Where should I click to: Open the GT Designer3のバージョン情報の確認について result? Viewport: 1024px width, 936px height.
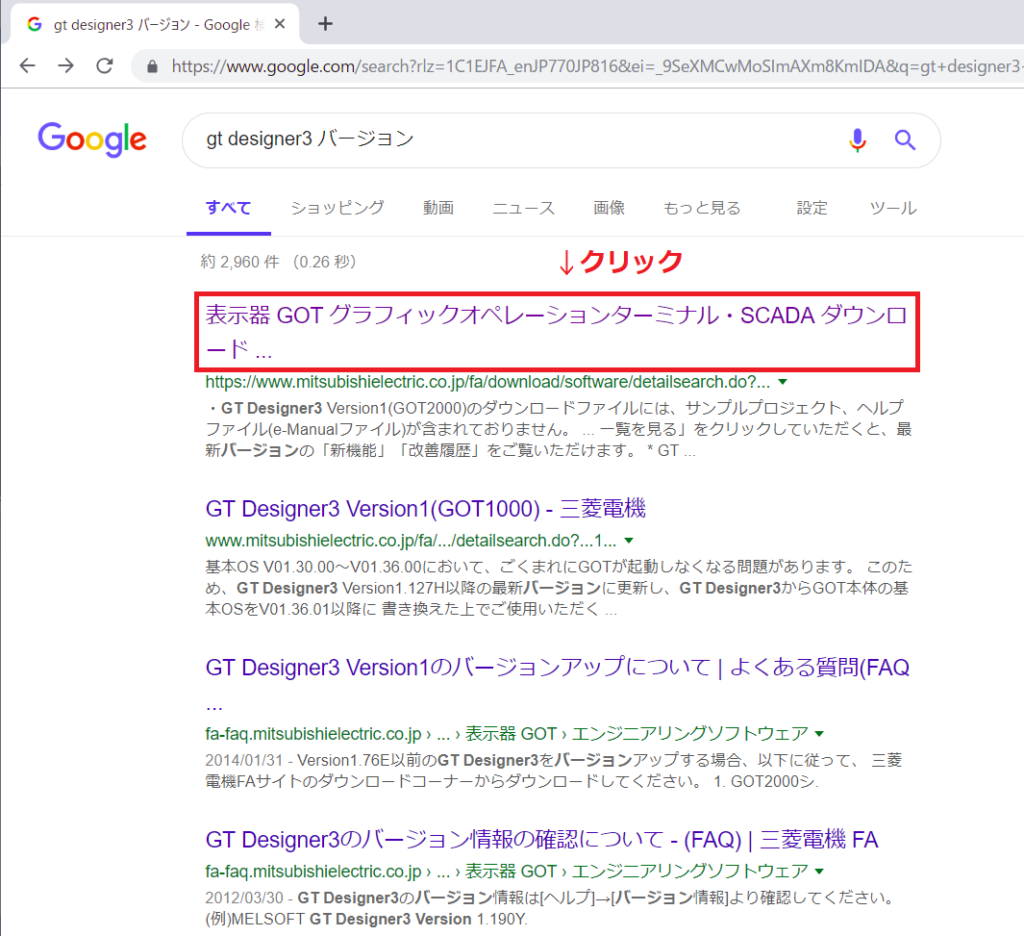pos(541,839)
